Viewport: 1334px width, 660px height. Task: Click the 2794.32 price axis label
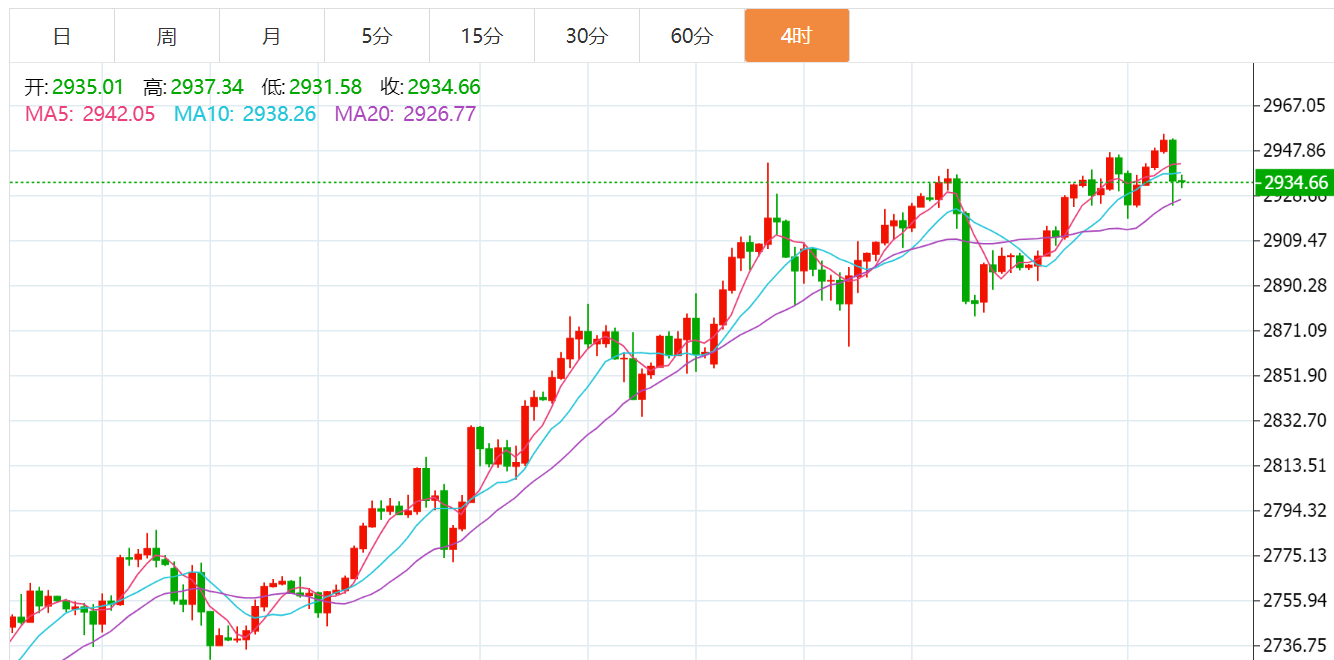[x=1294, y=510]
